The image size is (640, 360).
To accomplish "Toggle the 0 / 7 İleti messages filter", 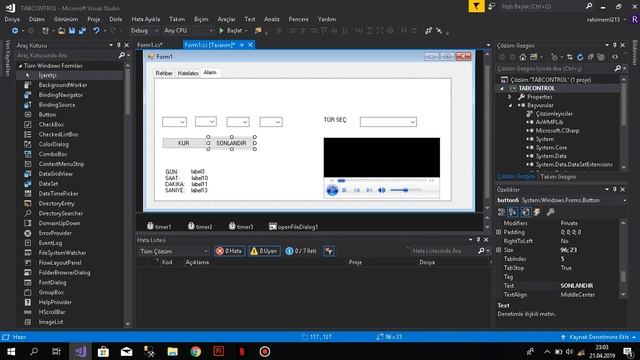I will (301, 251).
